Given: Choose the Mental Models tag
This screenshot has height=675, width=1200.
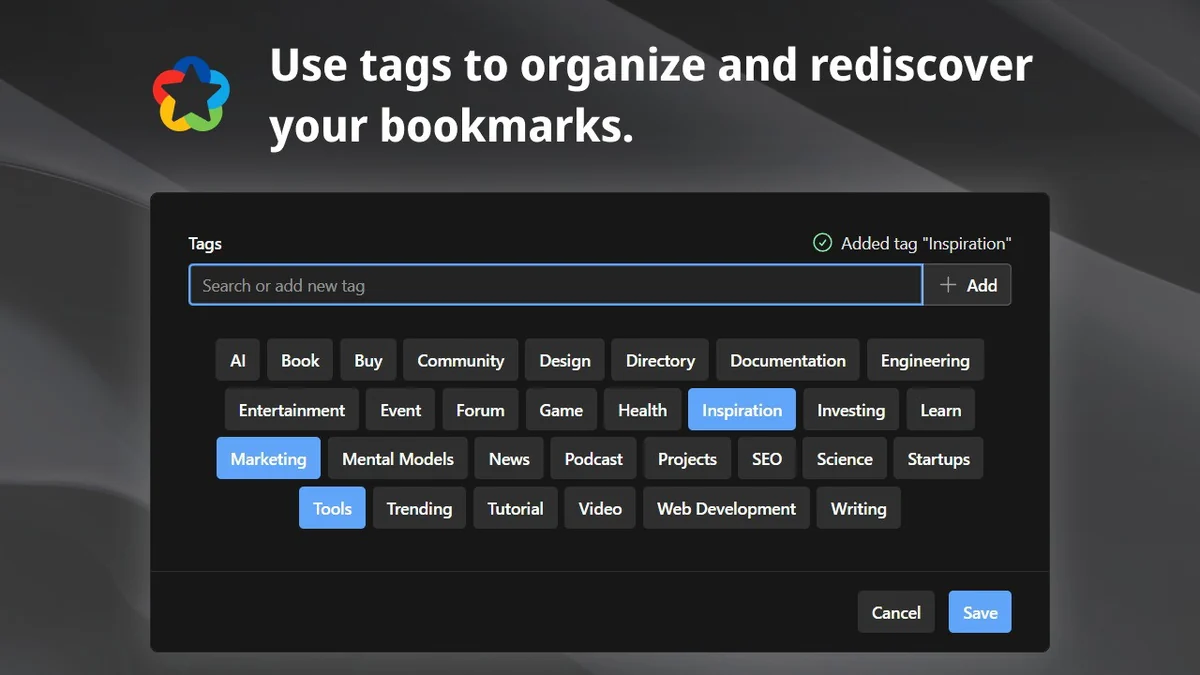Looking at the screenshot, I should point(397,459).
